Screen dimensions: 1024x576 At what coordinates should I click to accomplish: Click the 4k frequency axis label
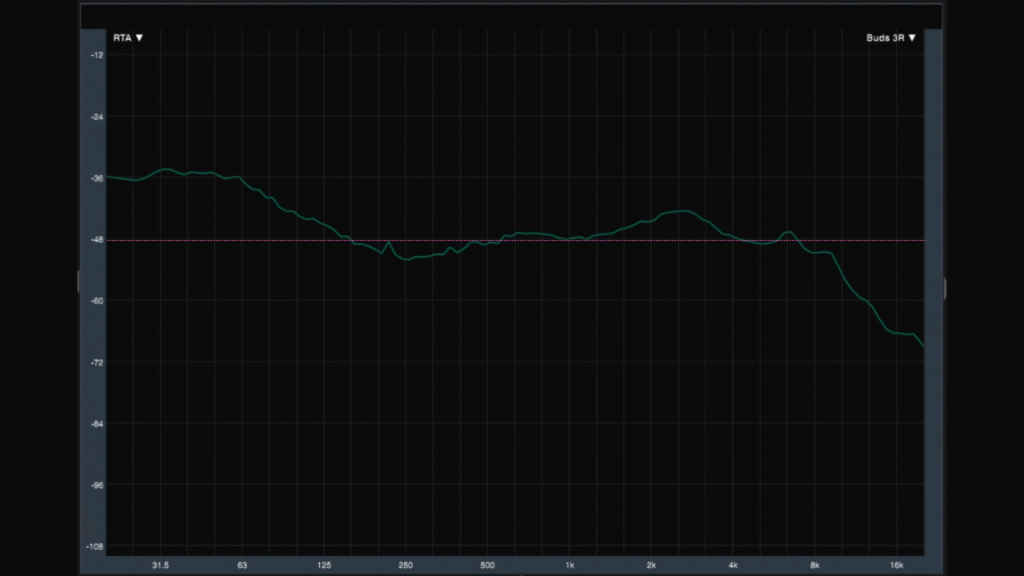[x=733, y=565]
